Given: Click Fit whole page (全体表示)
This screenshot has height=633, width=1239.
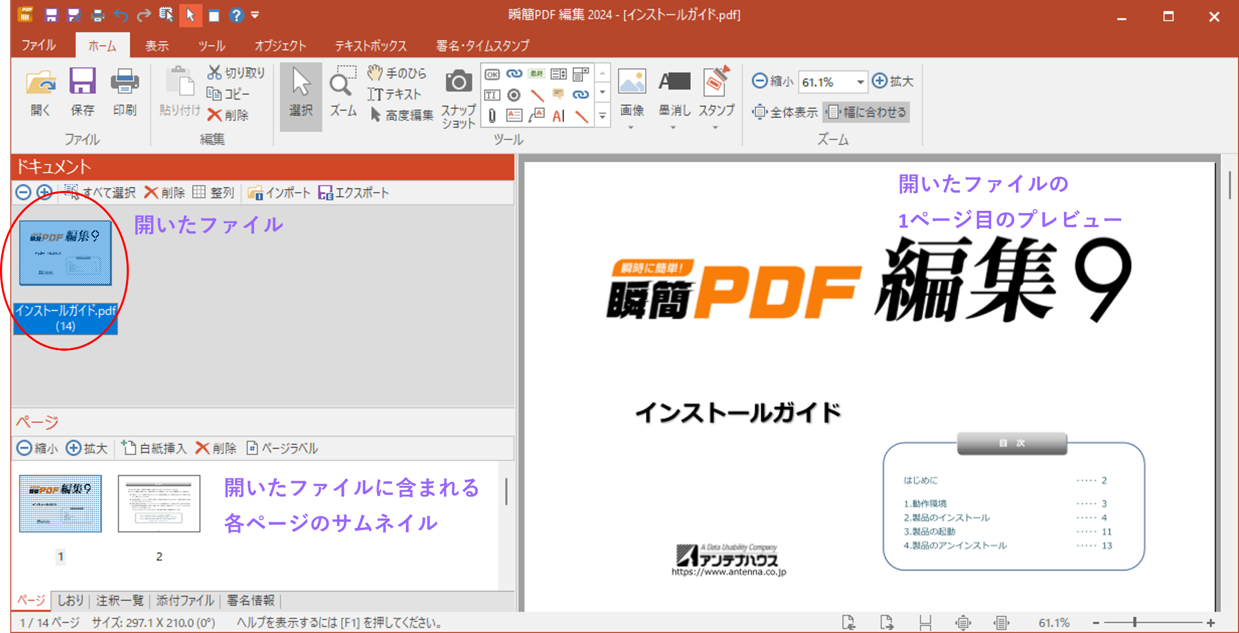Looking at the screenshot, I should 785,112.
